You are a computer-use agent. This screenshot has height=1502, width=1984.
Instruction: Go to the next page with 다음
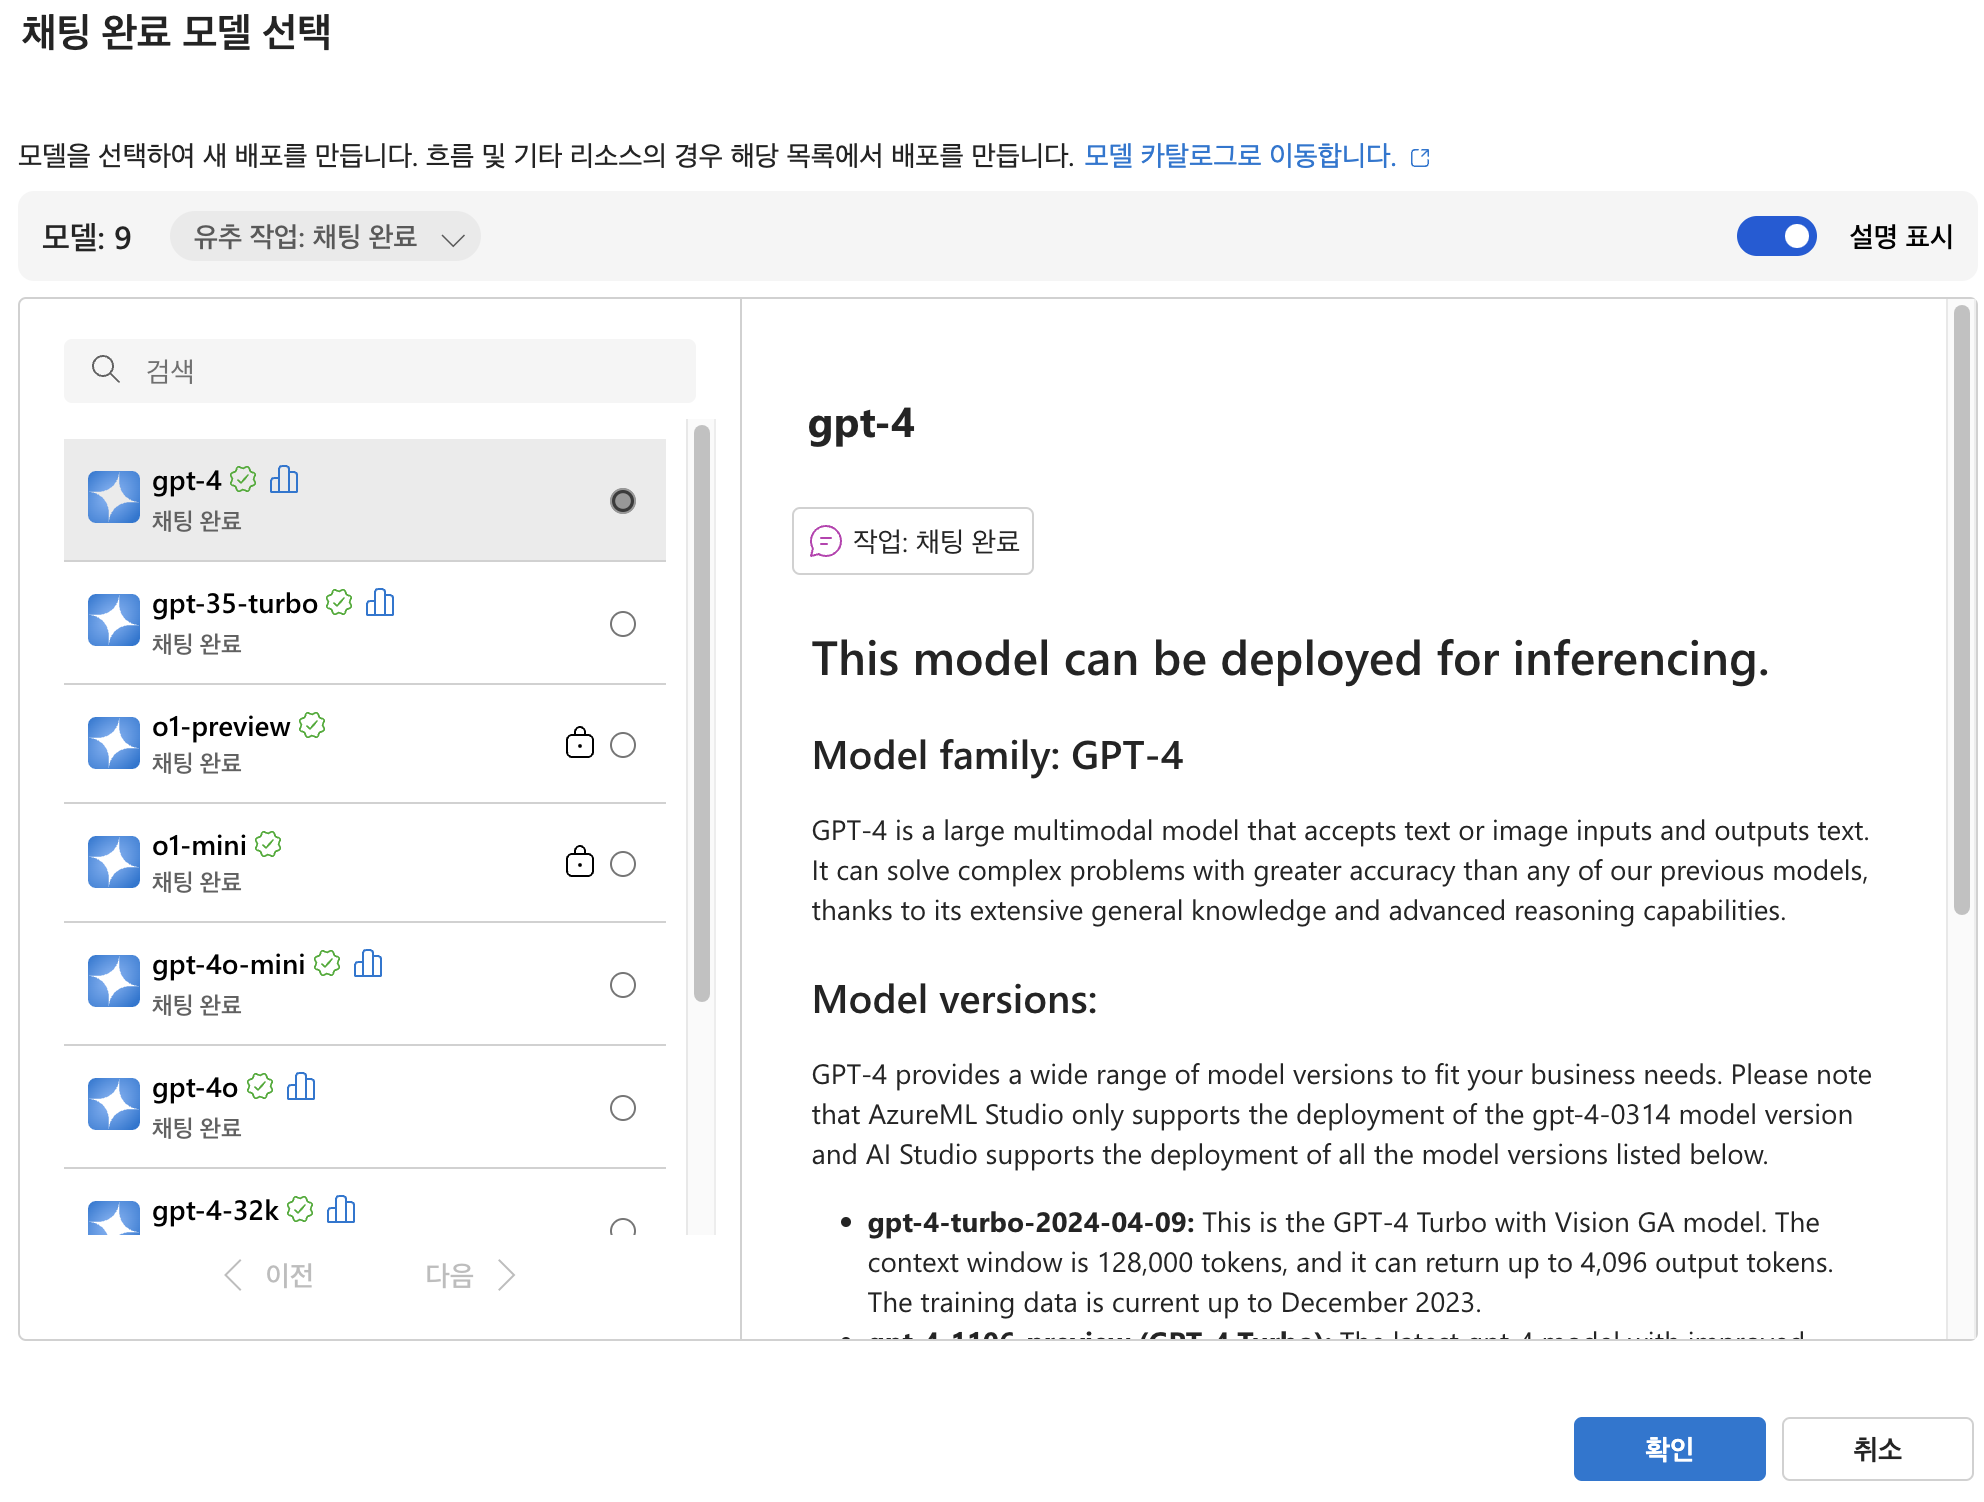click(x=470, y=1275)
